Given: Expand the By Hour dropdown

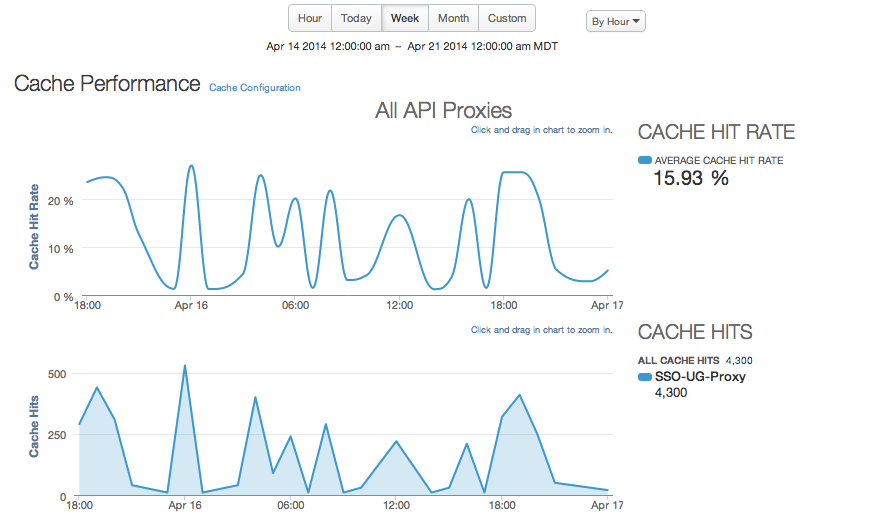Looking at the screenshot, I should [x=616, y=21].
